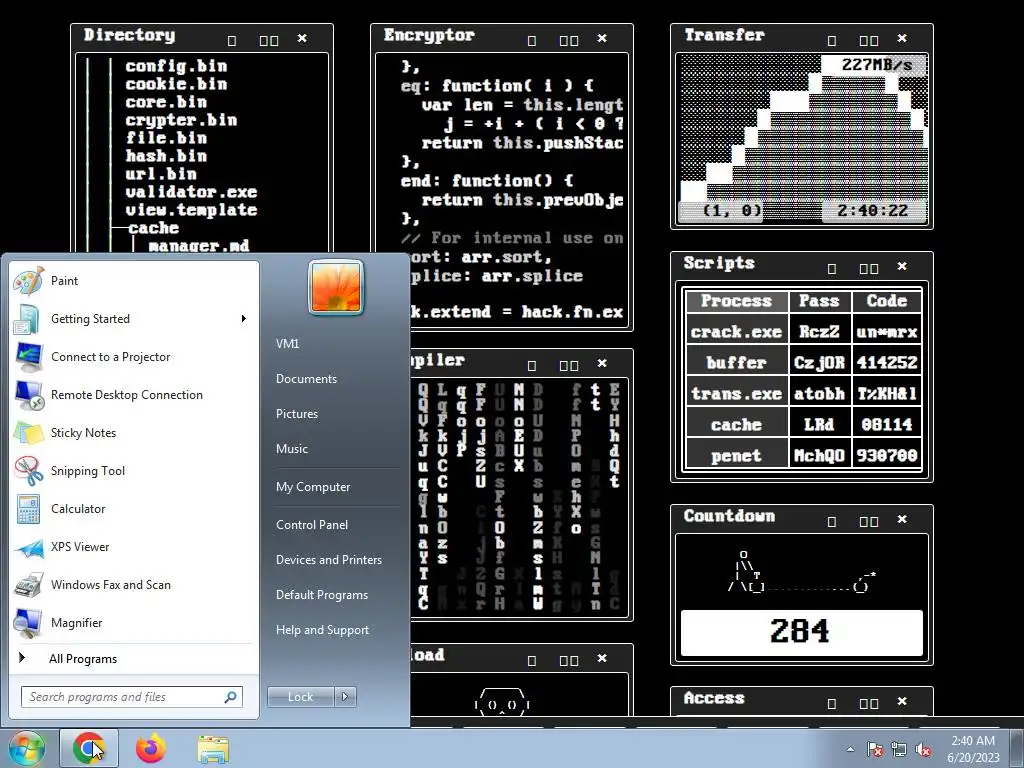1024x768 pixels.
Task: Maximize the Directory window
Action: (x=268, y=40)
